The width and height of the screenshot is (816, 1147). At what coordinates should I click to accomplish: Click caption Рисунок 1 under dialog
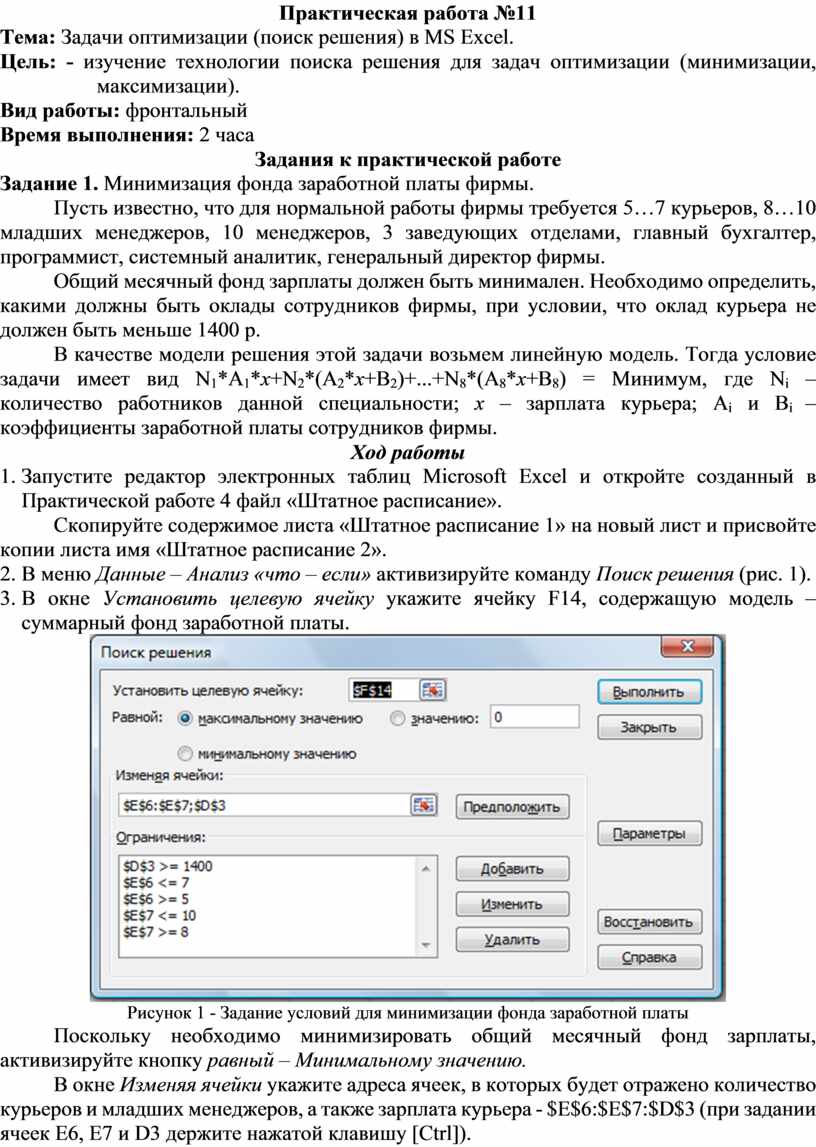point(408,1012)
